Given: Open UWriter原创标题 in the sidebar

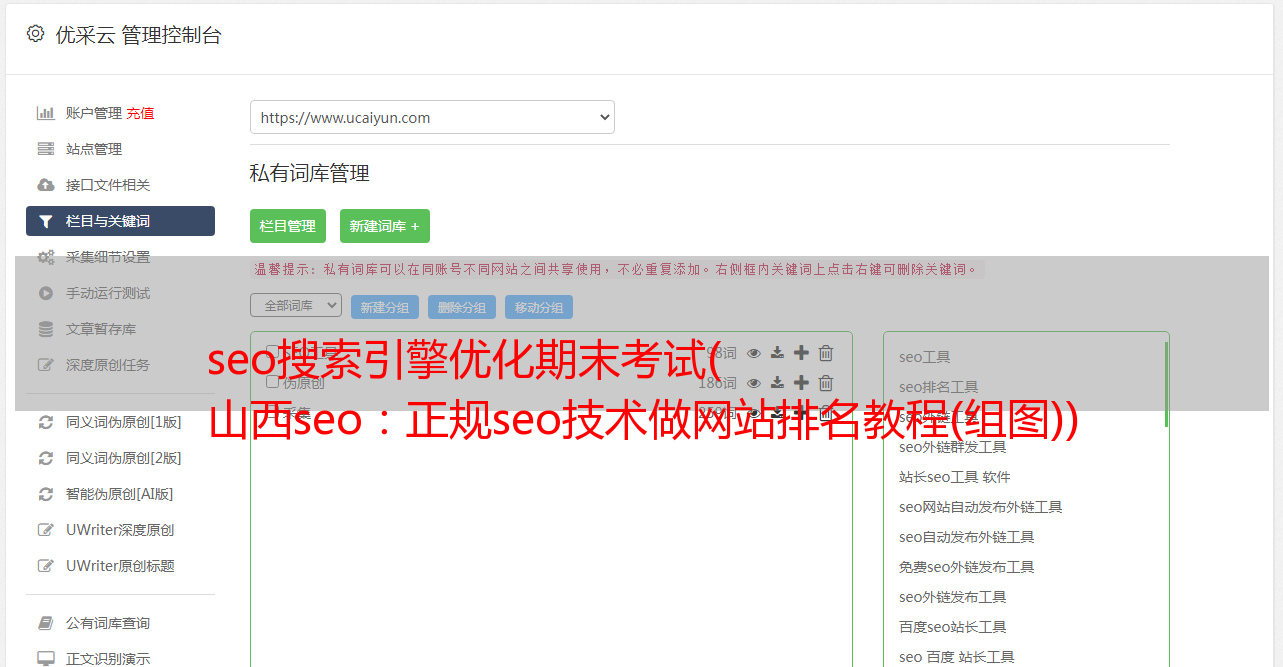Looking at the screenshot, I should coord(120,566).
